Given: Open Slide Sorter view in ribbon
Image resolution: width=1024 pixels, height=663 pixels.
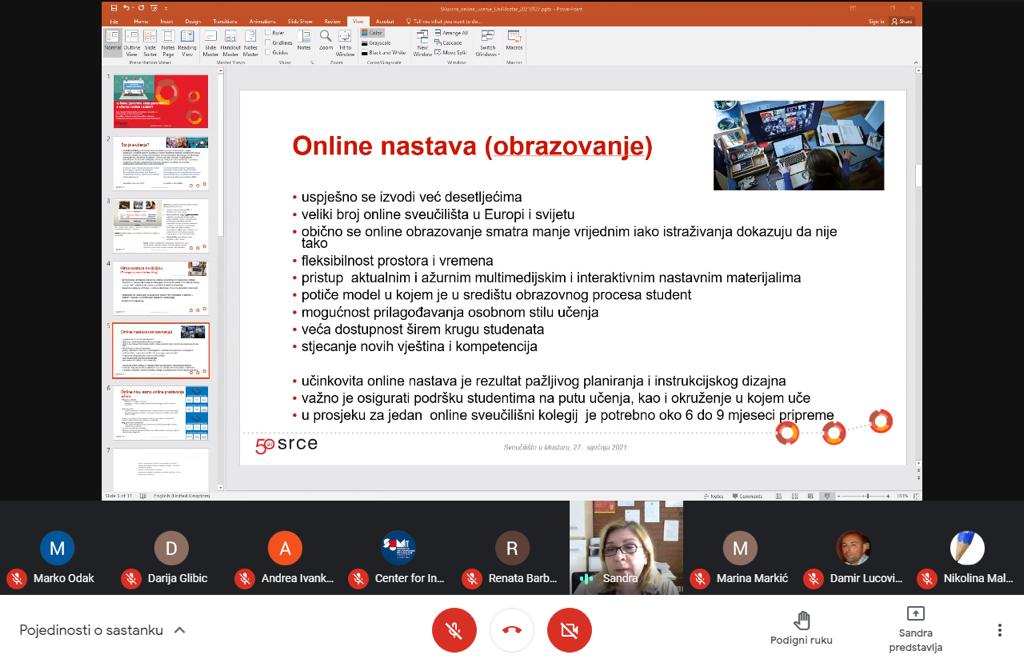Looking at the screenshot, I should (x=150, y=41).
